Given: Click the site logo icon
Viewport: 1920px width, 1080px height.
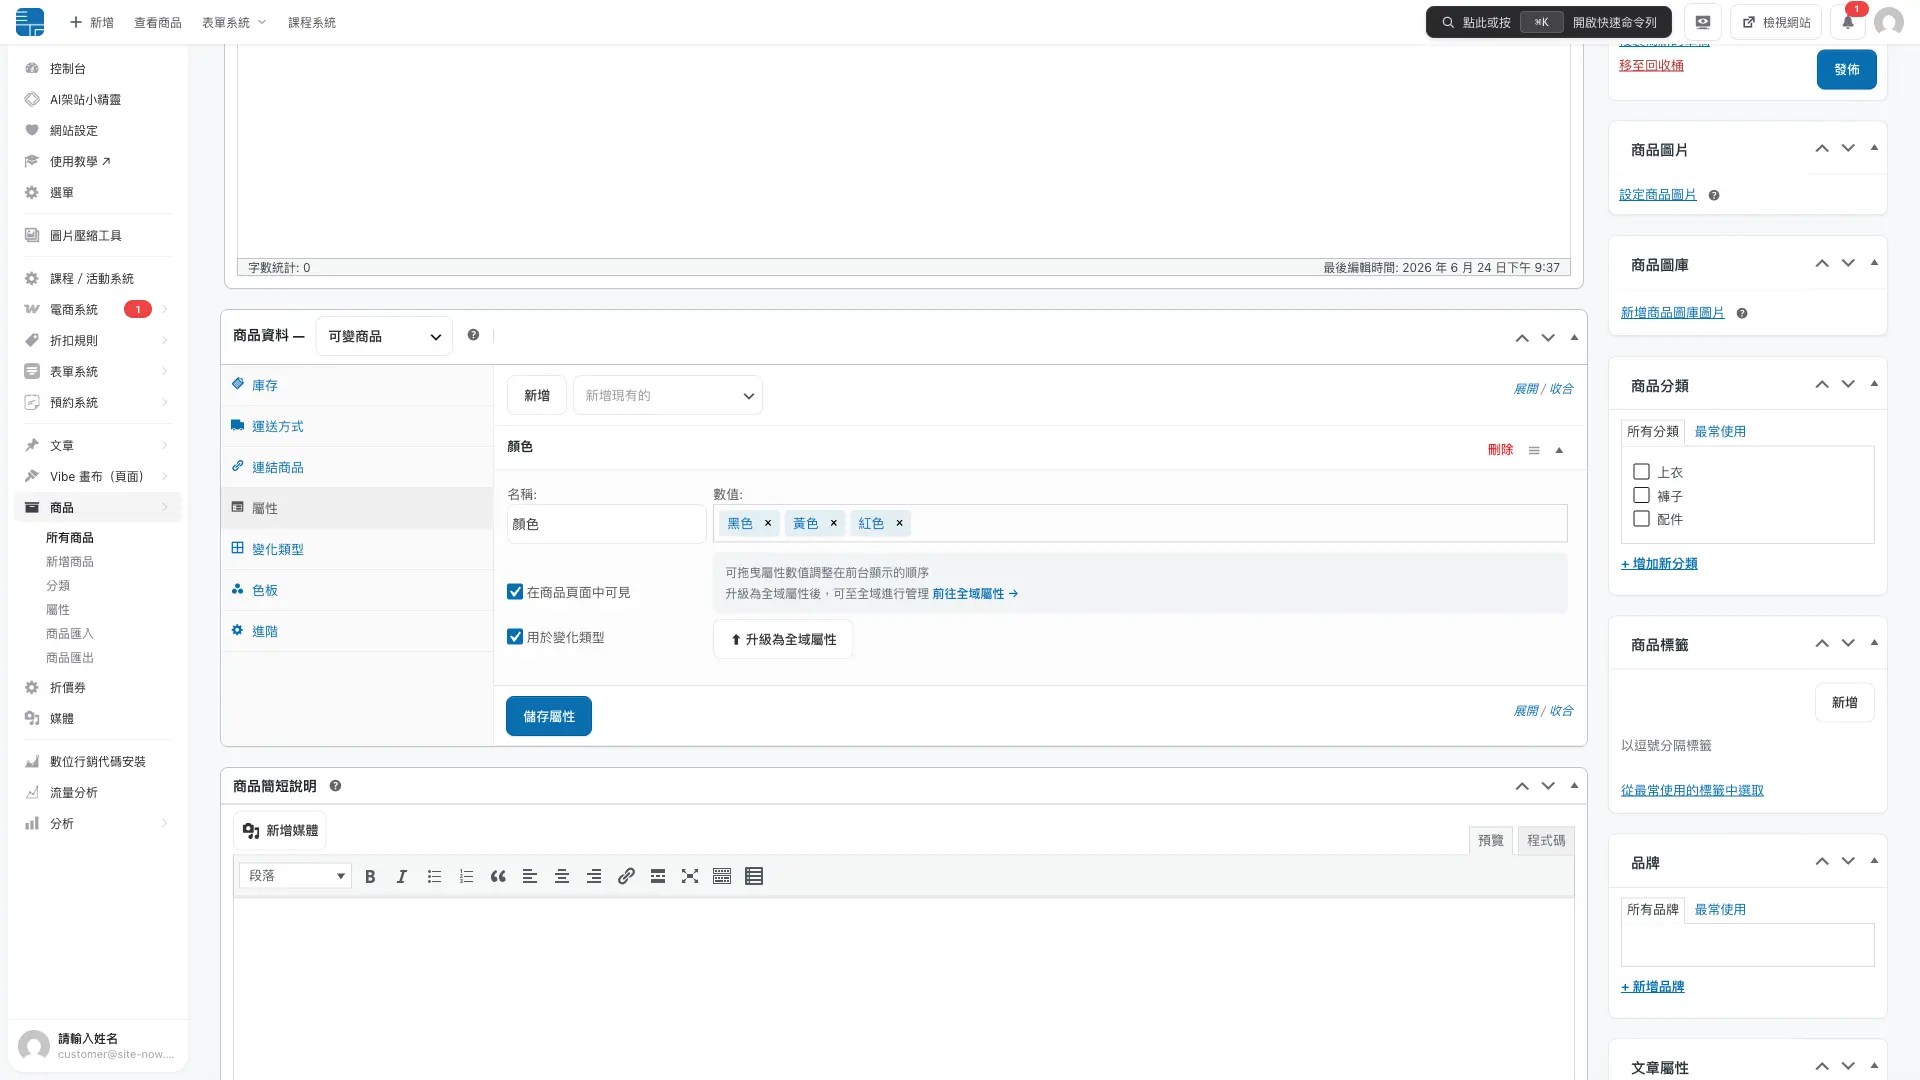Looking at the screenshot, I should (x=30, y=22).
